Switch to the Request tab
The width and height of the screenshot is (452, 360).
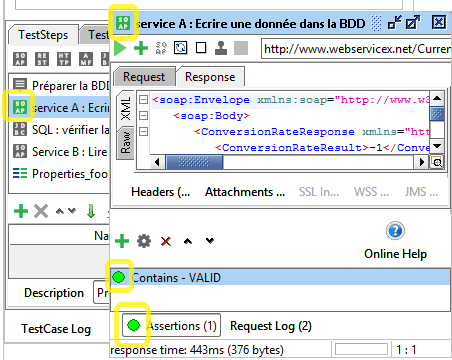click(144, 77)
